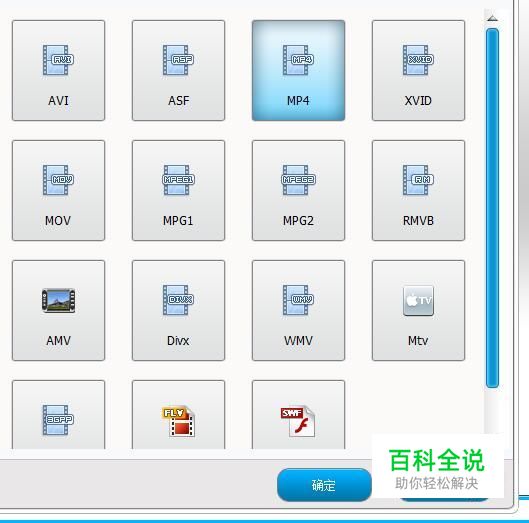Select the MPG2 format tile
The height and width of the screenshot is (523, 529).
click(x=299, y=190)
